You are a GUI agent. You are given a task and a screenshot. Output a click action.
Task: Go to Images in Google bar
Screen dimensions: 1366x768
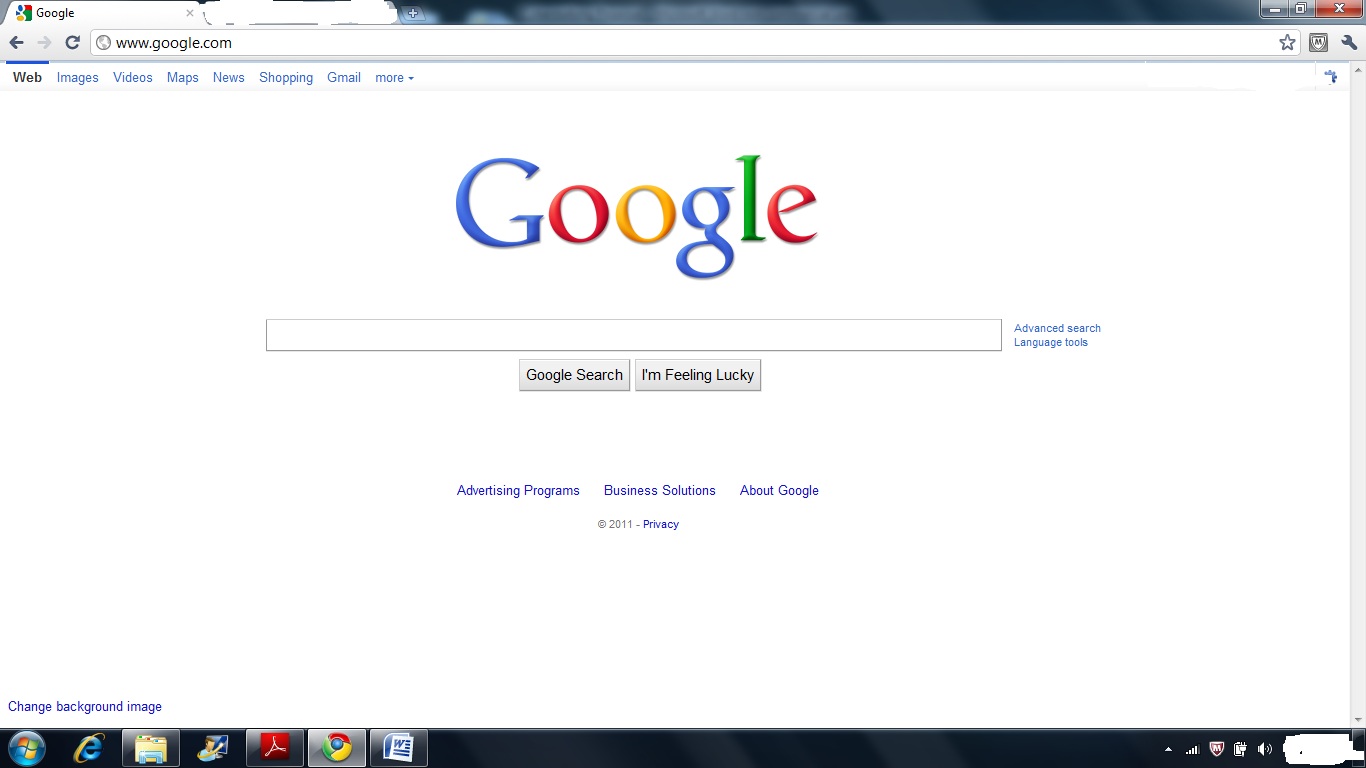tap(77, 77)
